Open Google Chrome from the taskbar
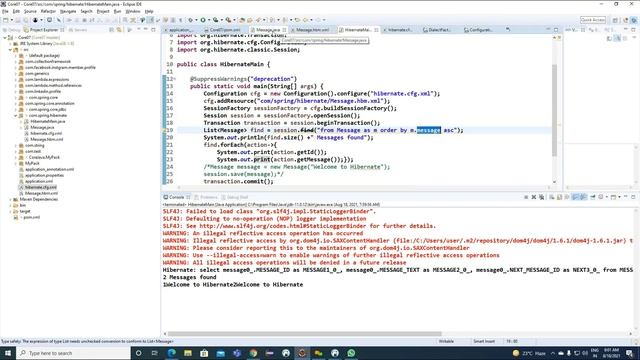640x360 pixels. (x=253, y=353)
